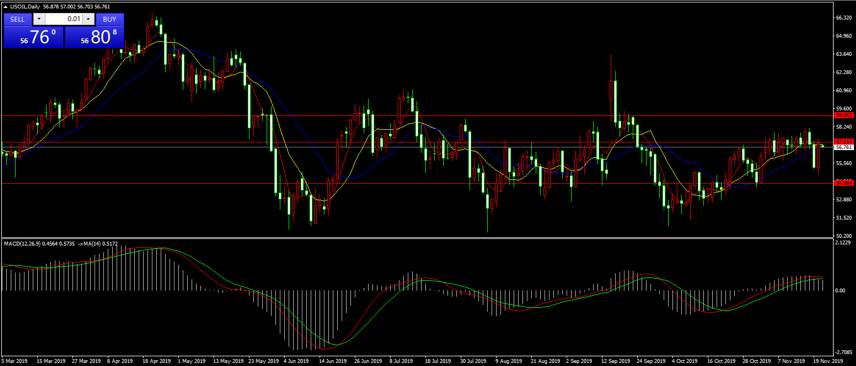The image size is (856, 366).
Task: Decrease lot volume with left arrow
Action: pos(39,19)
